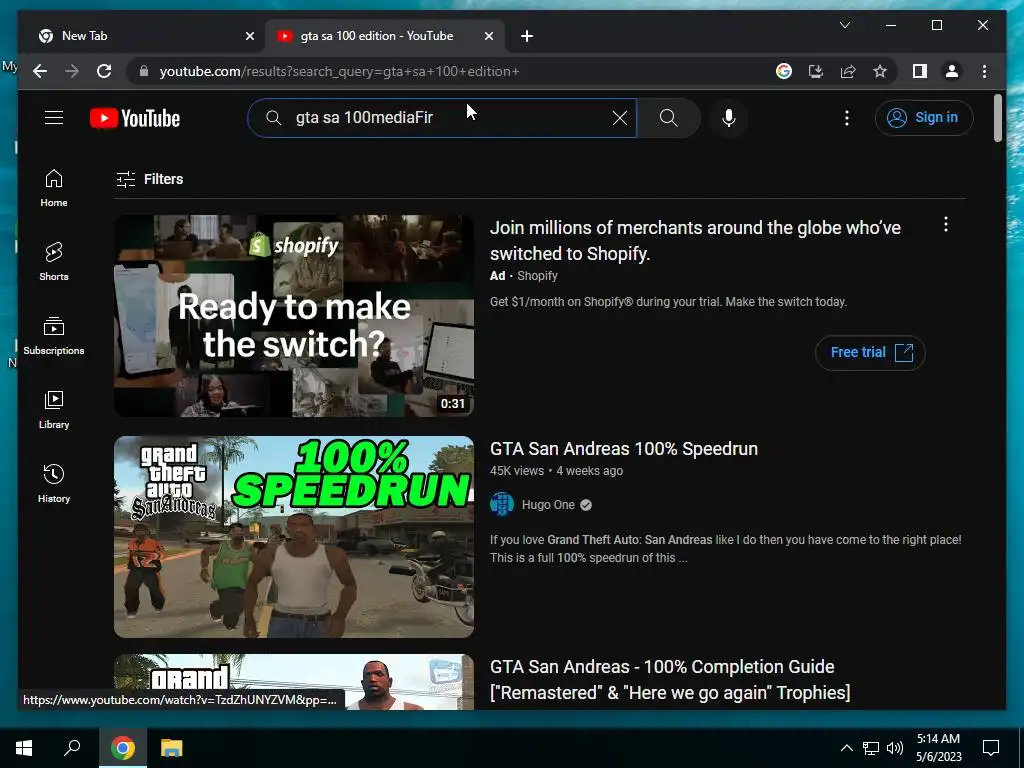
Task: Show hidden tray icons chevron
Action: tap(846, 748)
